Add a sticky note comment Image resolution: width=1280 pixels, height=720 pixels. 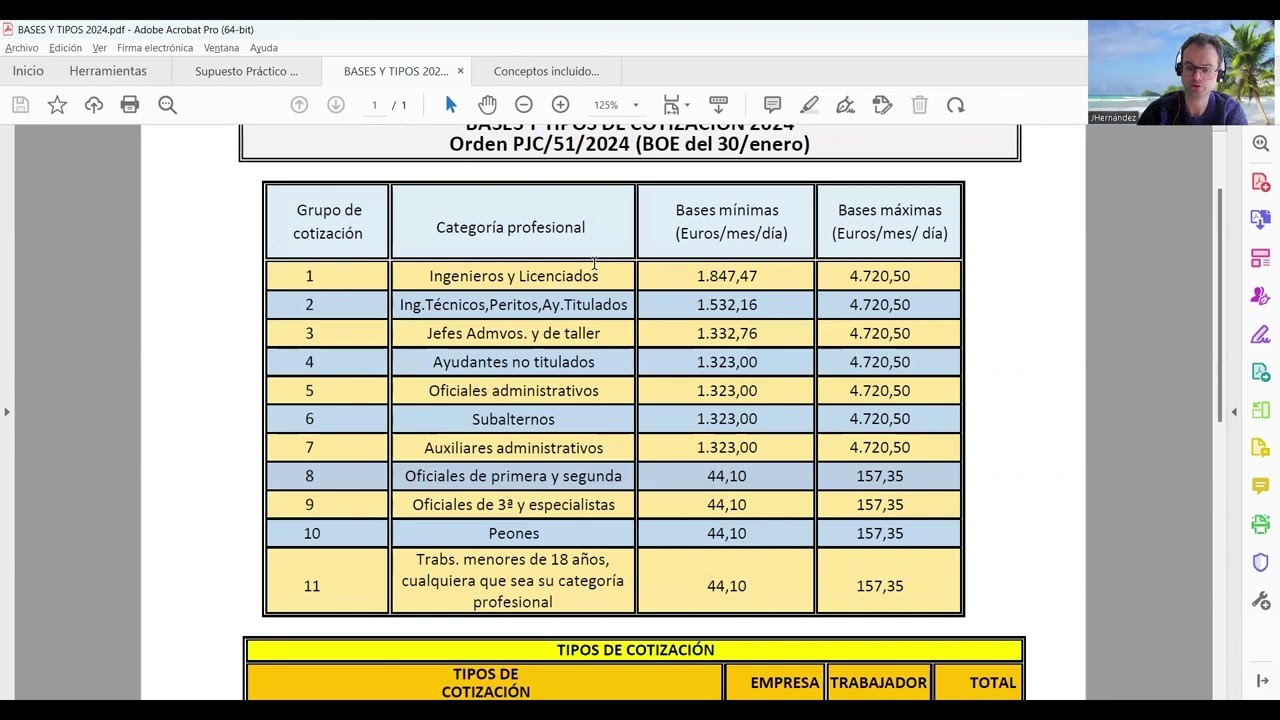point(772,105)
